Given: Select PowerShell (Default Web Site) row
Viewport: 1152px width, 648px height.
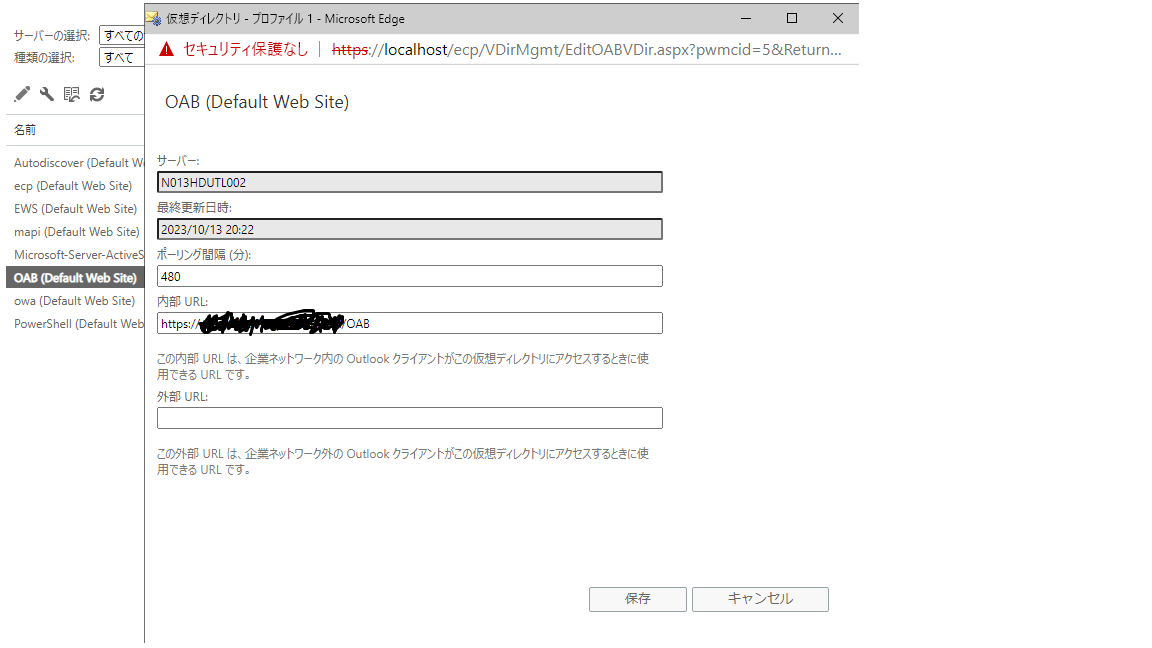Looking at the screenshot, I should tap(76, 324).
